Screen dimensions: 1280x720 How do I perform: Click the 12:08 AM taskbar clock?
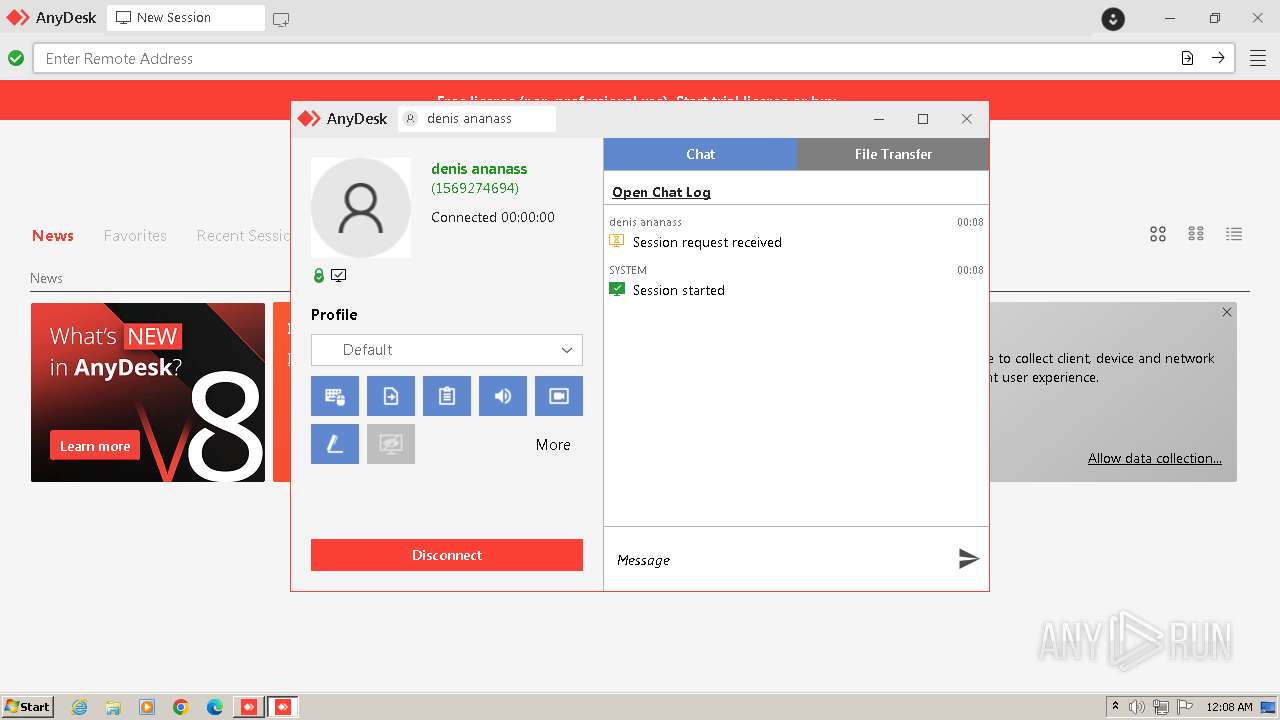pos(1230,707)
